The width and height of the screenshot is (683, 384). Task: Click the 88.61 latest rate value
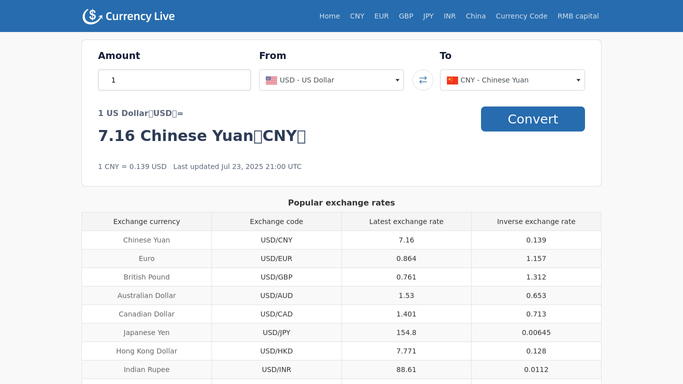[x=406, y=370]
